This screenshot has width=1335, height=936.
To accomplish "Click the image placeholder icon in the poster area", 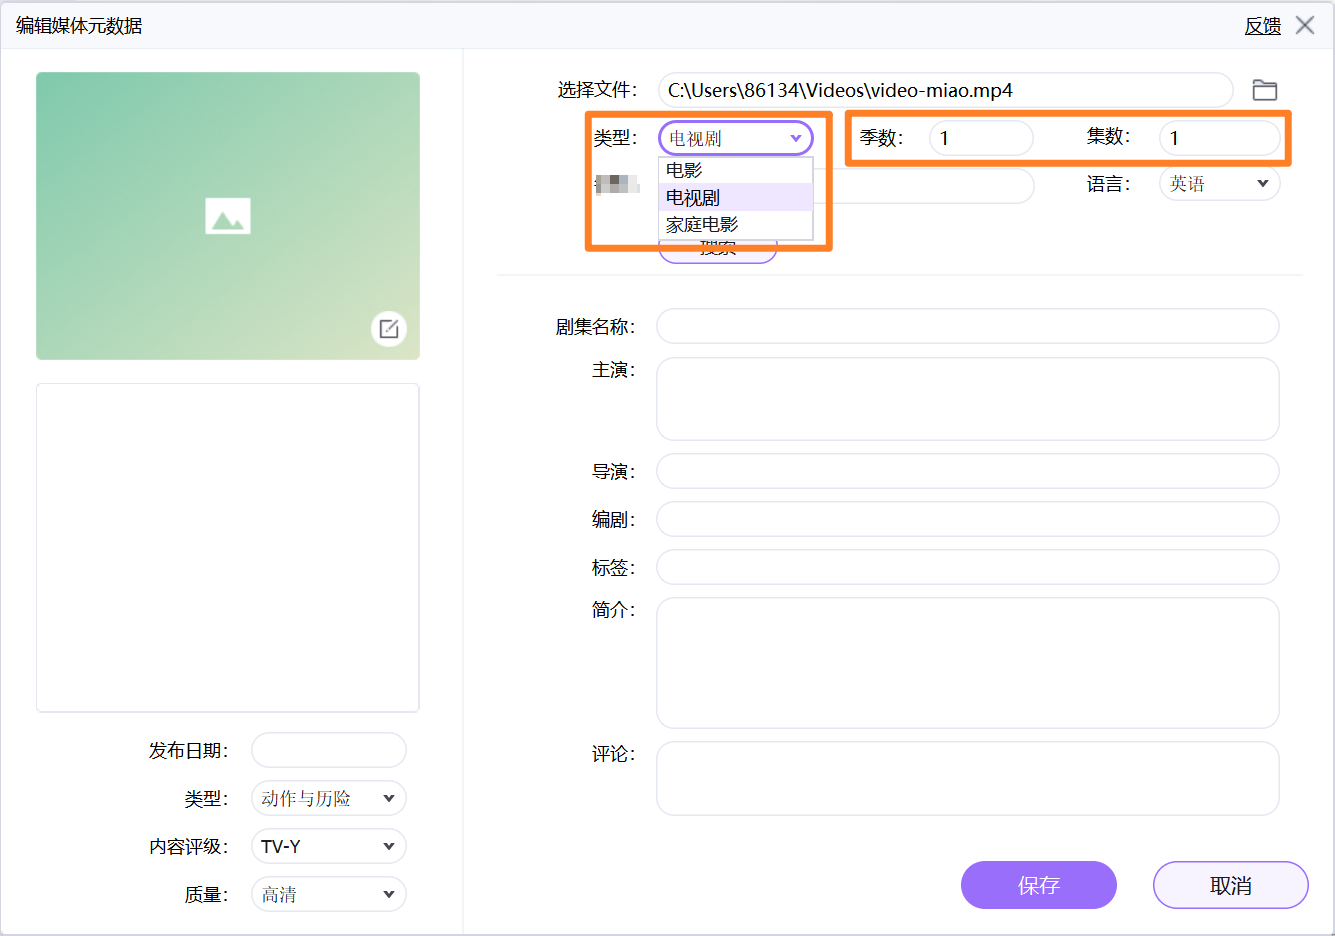I will 227,215.
